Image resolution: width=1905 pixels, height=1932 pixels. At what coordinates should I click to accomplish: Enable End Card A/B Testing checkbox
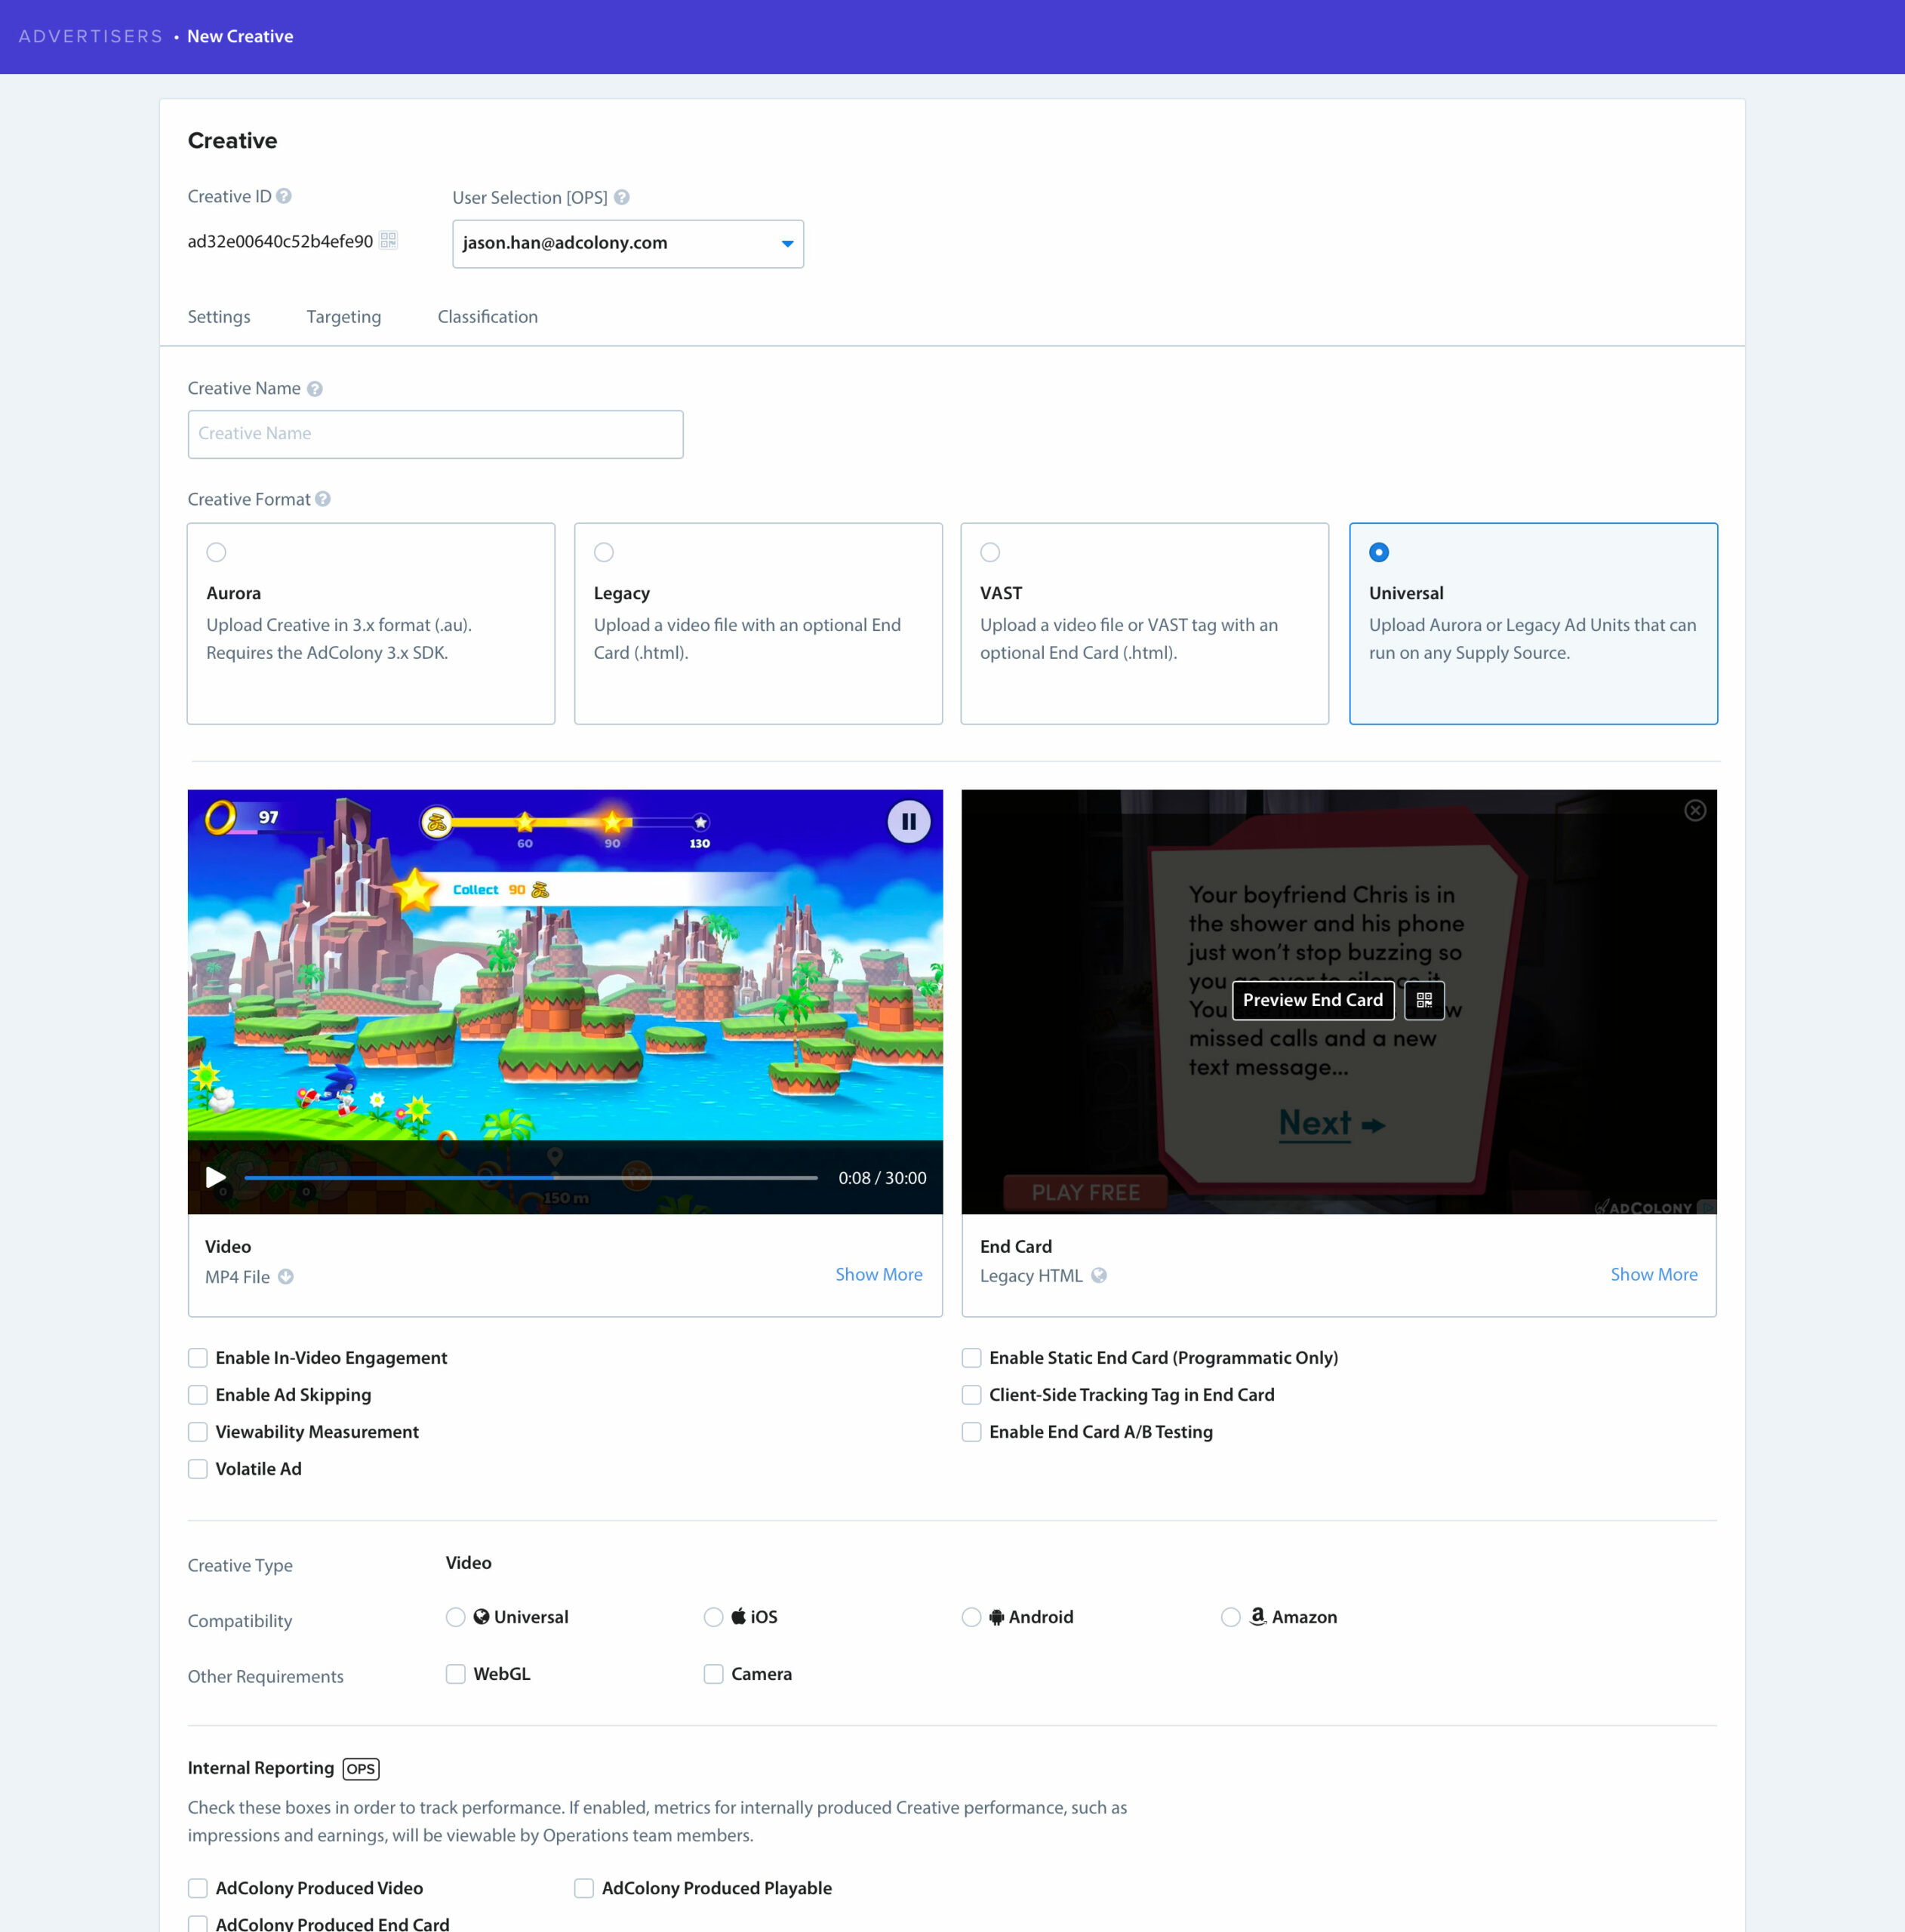[x=971, y=1432]
